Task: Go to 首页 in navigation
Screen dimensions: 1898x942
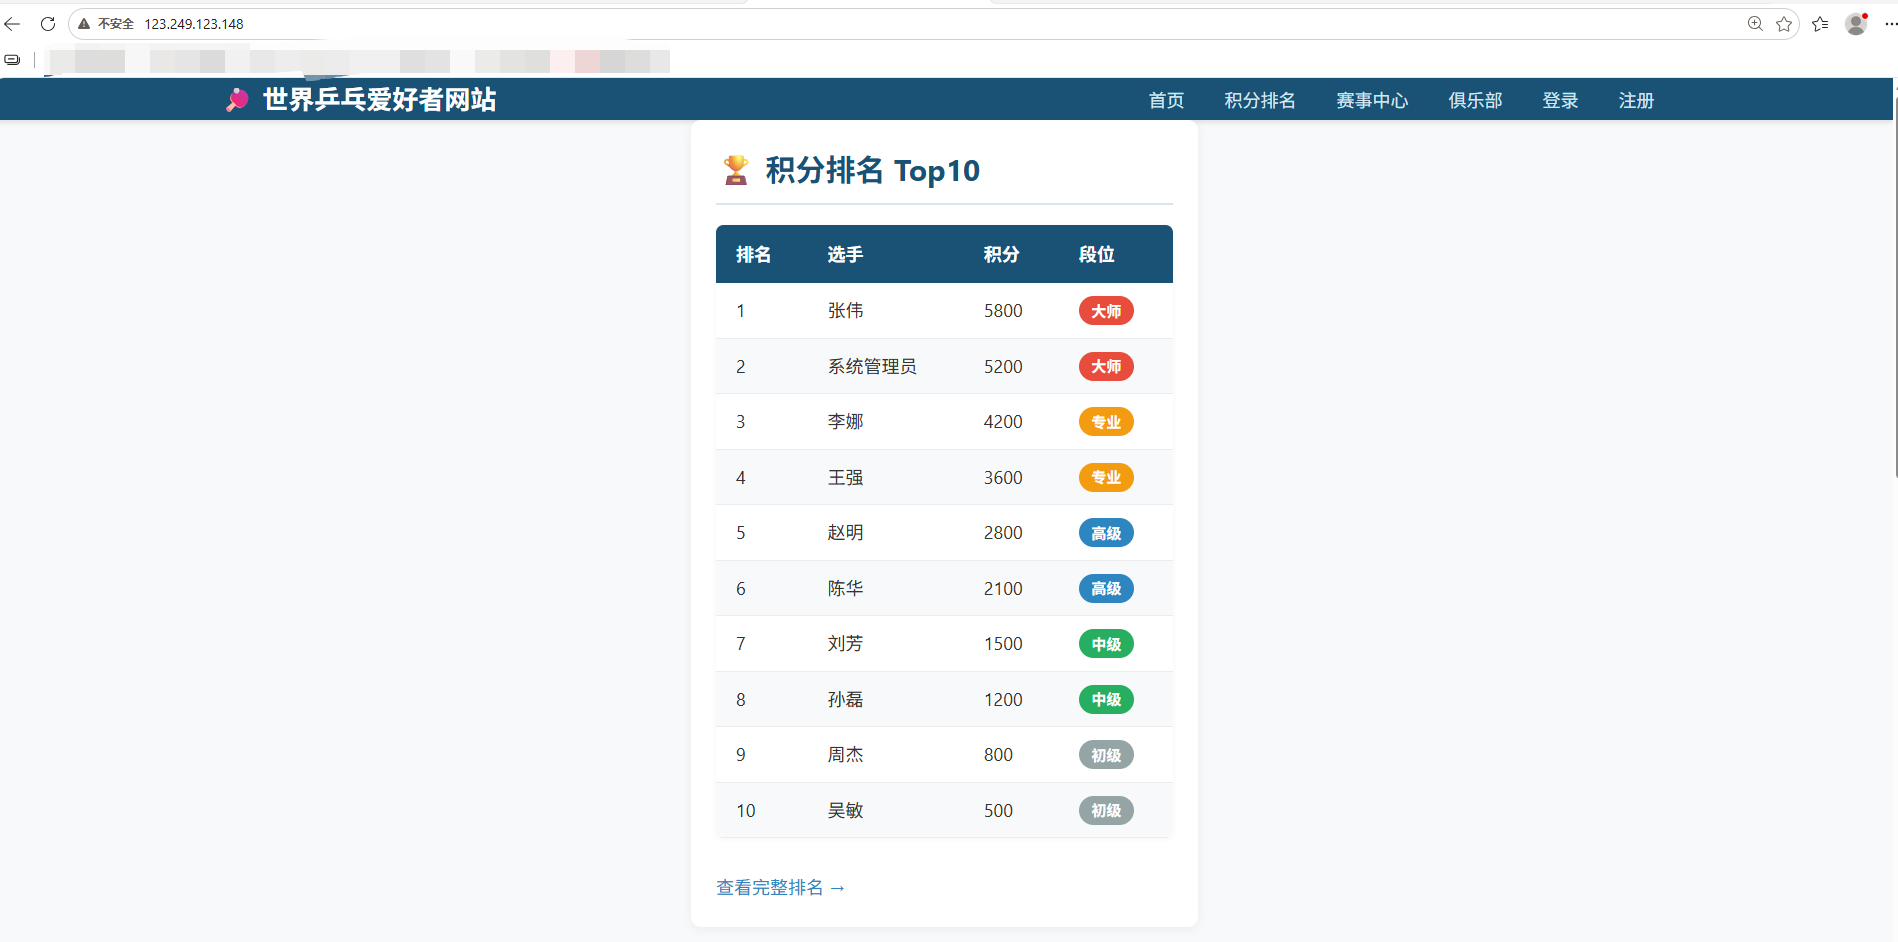Action: pos(1166,101)
